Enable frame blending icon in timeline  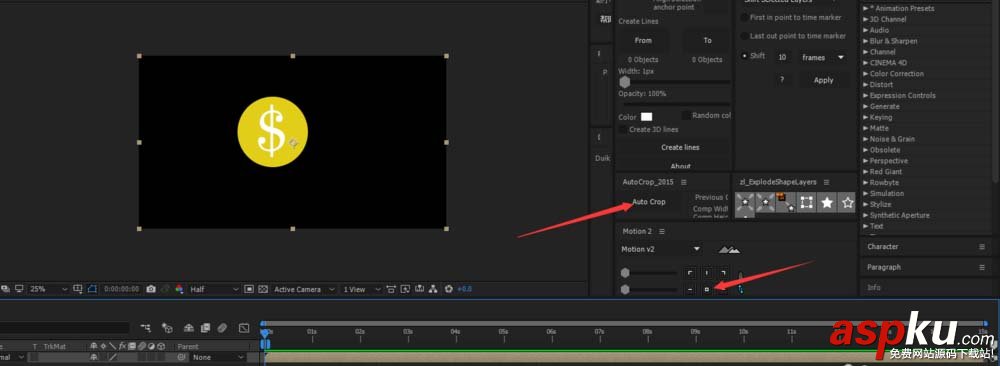[205, 328]
